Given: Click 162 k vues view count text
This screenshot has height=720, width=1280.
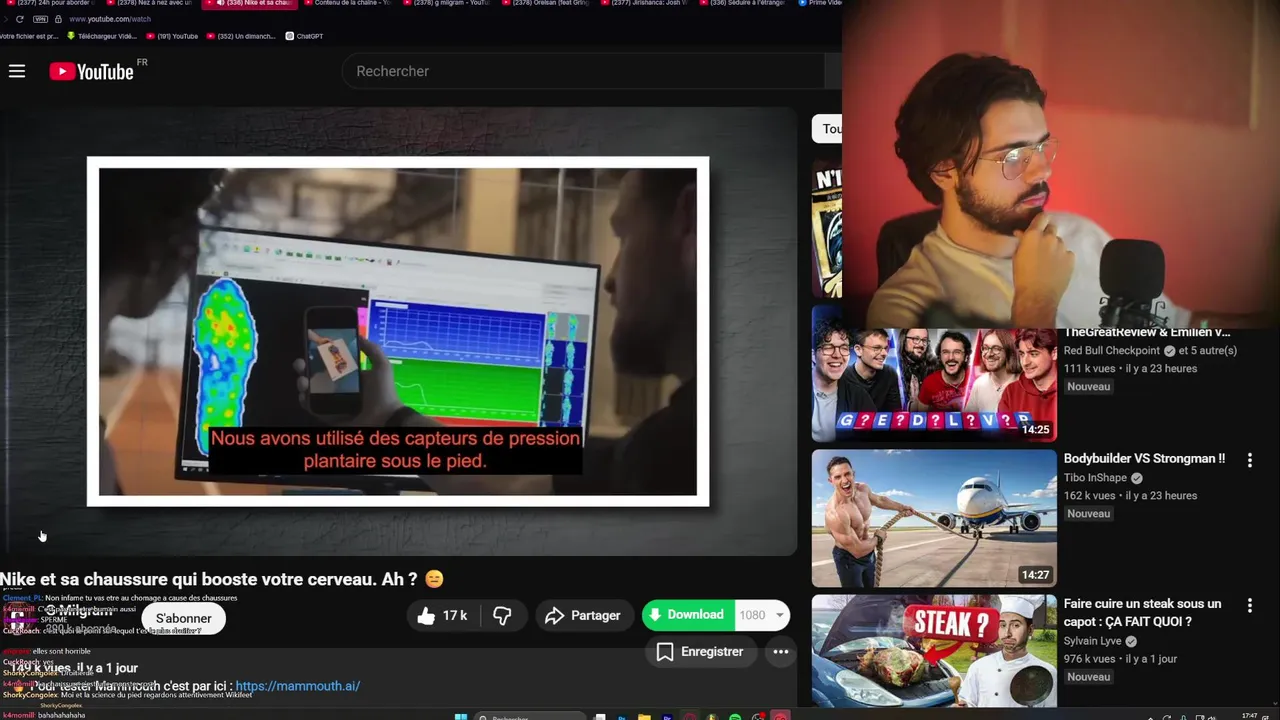Looking at the screenshot, I should (x=1090, y=496).
